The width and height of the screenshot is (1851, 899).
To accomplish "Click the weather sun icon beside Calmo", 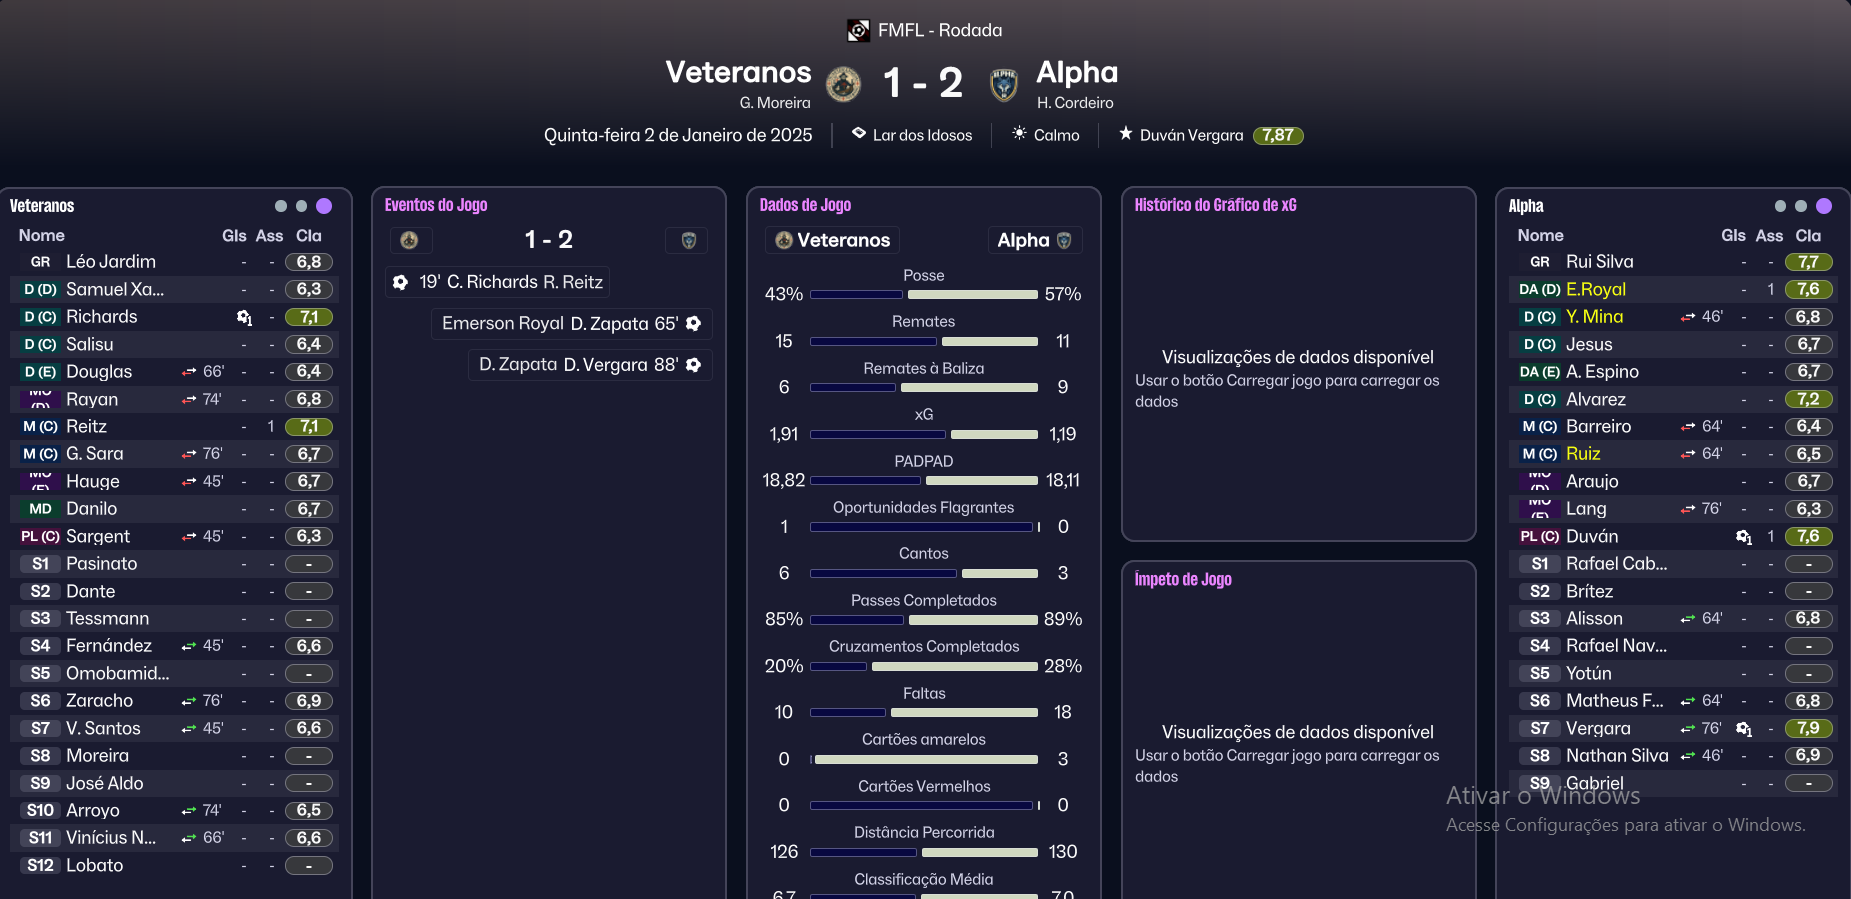I will click(x=1019, y=133).
